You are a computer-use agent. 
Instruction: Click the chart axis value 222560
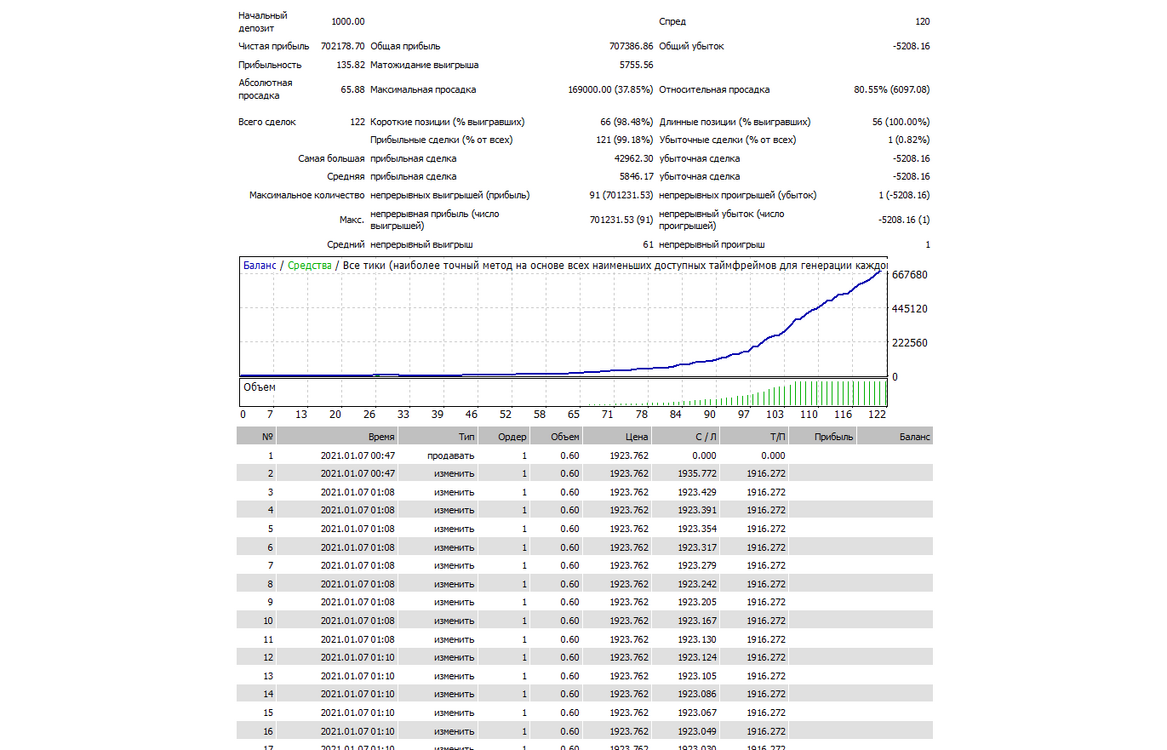coord(909,343)
